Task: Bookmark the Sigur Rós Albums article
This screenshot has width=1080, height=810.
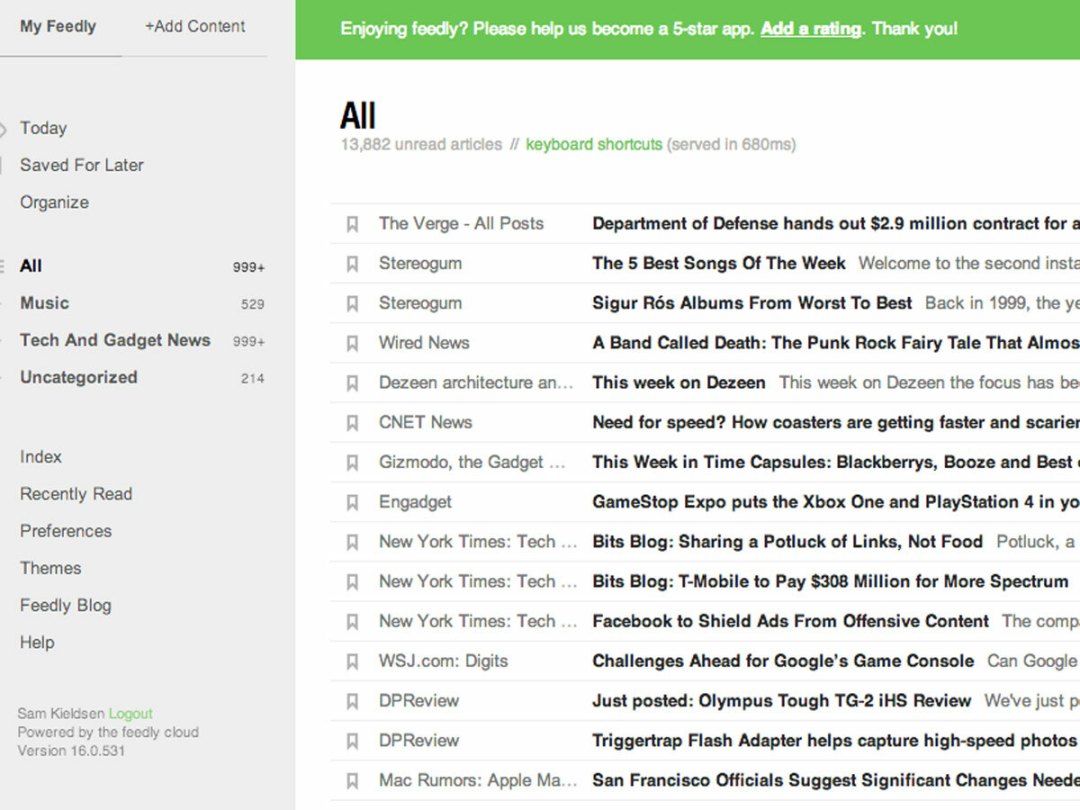Action: 352,304
